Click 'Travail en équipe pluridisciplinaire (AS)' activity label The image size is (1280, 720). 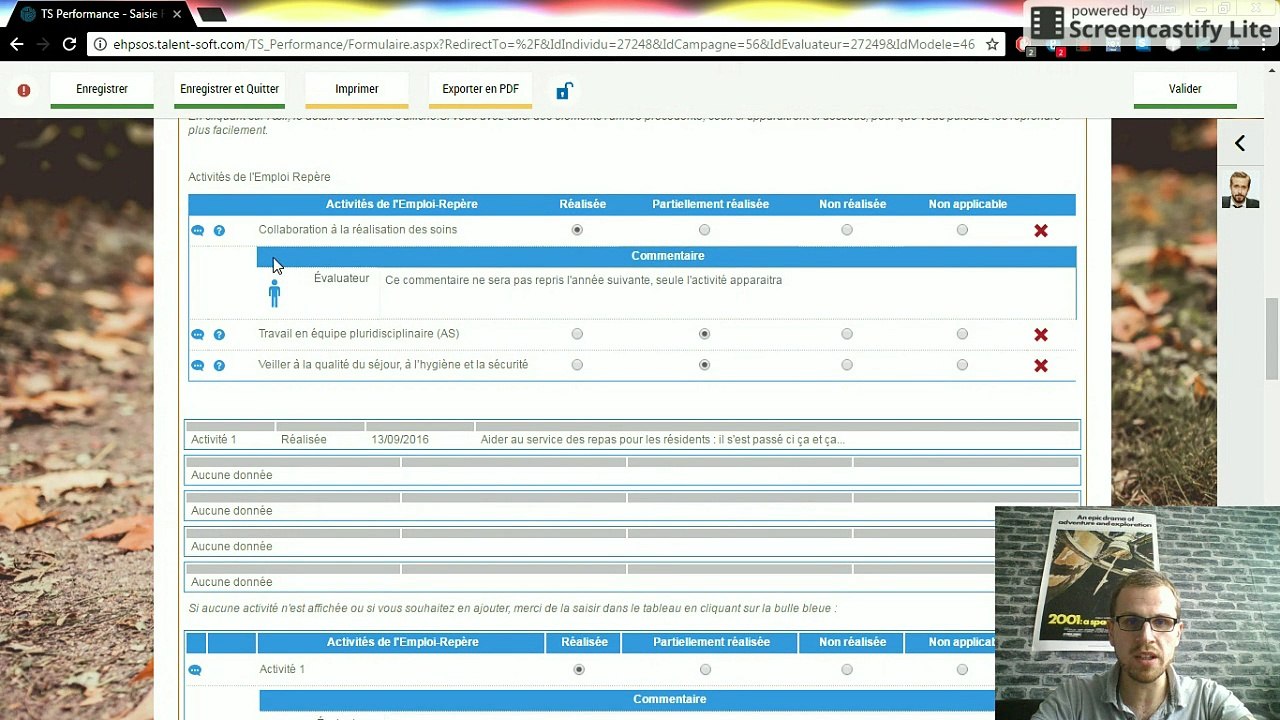[359, 334]
